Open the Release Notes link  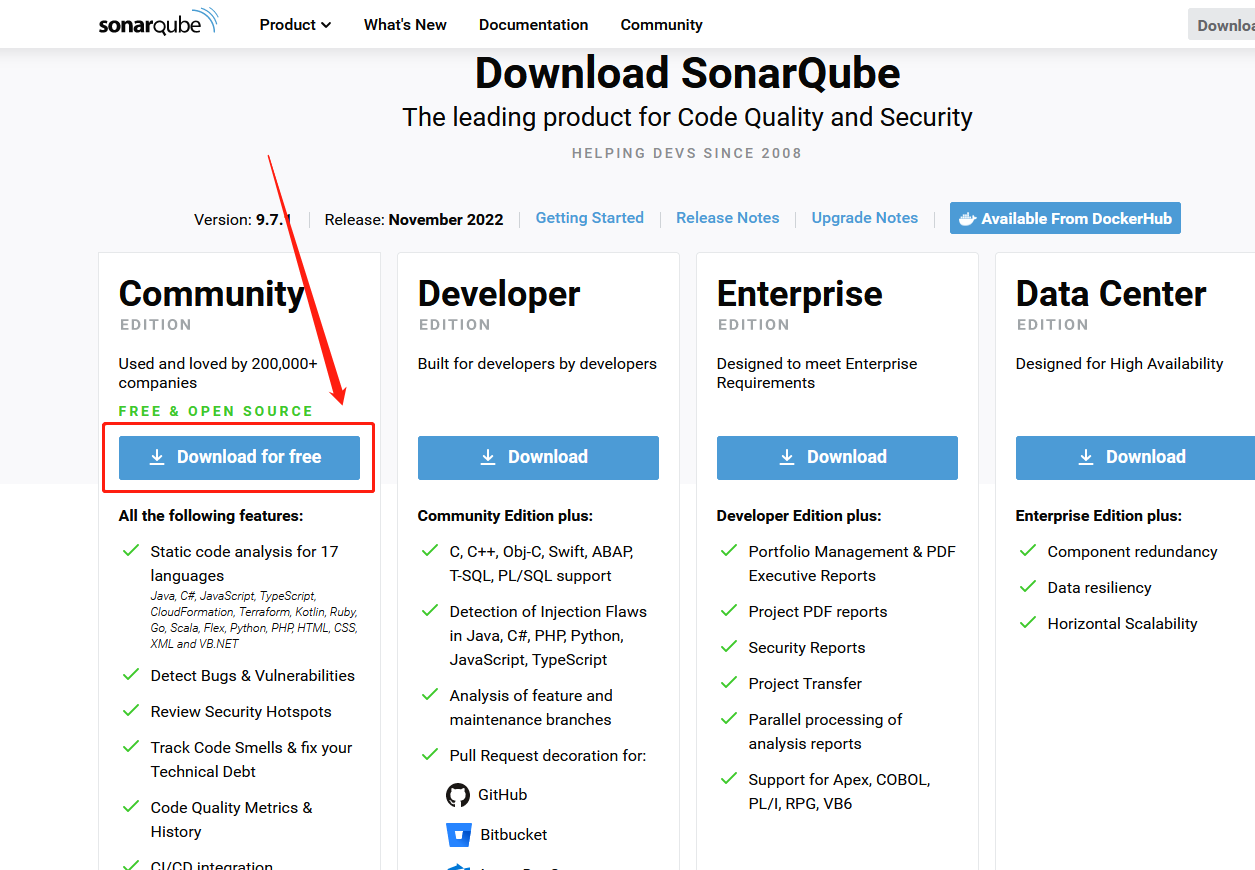pos(728,218)
